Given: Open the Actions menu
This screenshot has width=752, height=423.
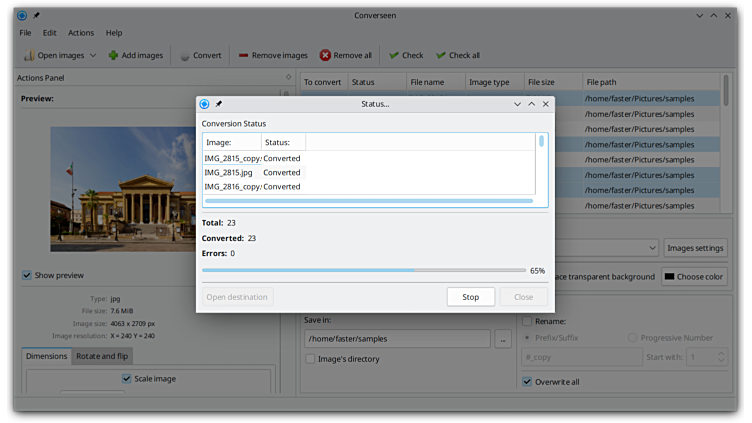Looking at the screenshot, I should (x=81, y=33).
